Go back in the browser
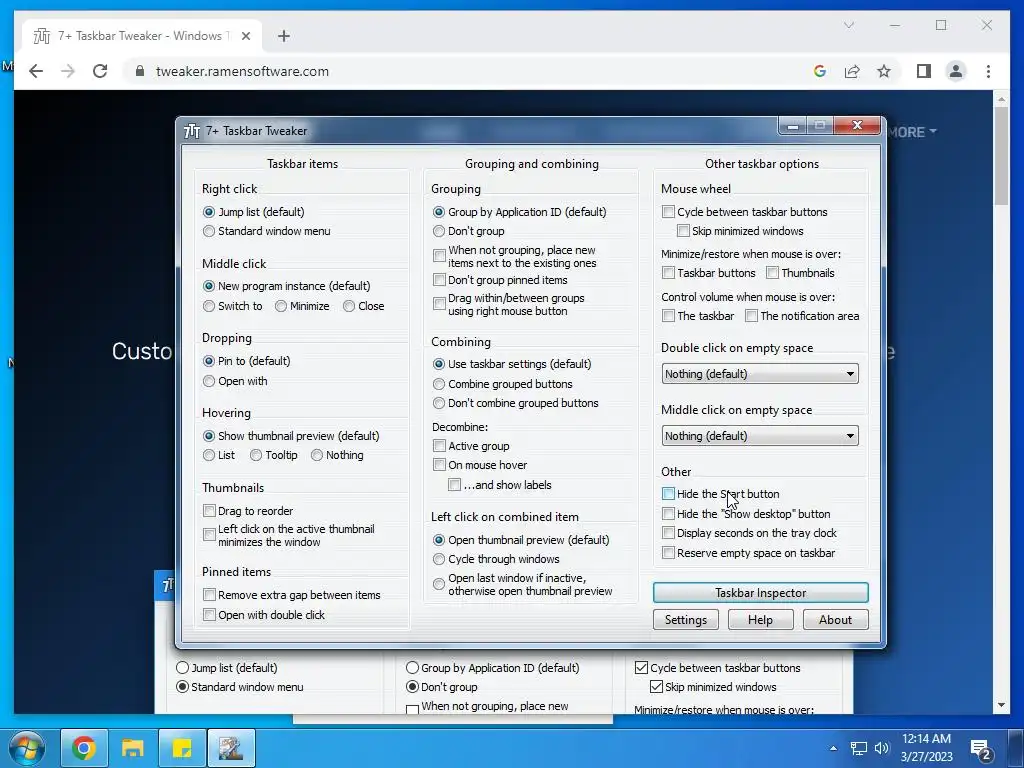This screenshot has width=1024, height=768. (x=36, y=71)
